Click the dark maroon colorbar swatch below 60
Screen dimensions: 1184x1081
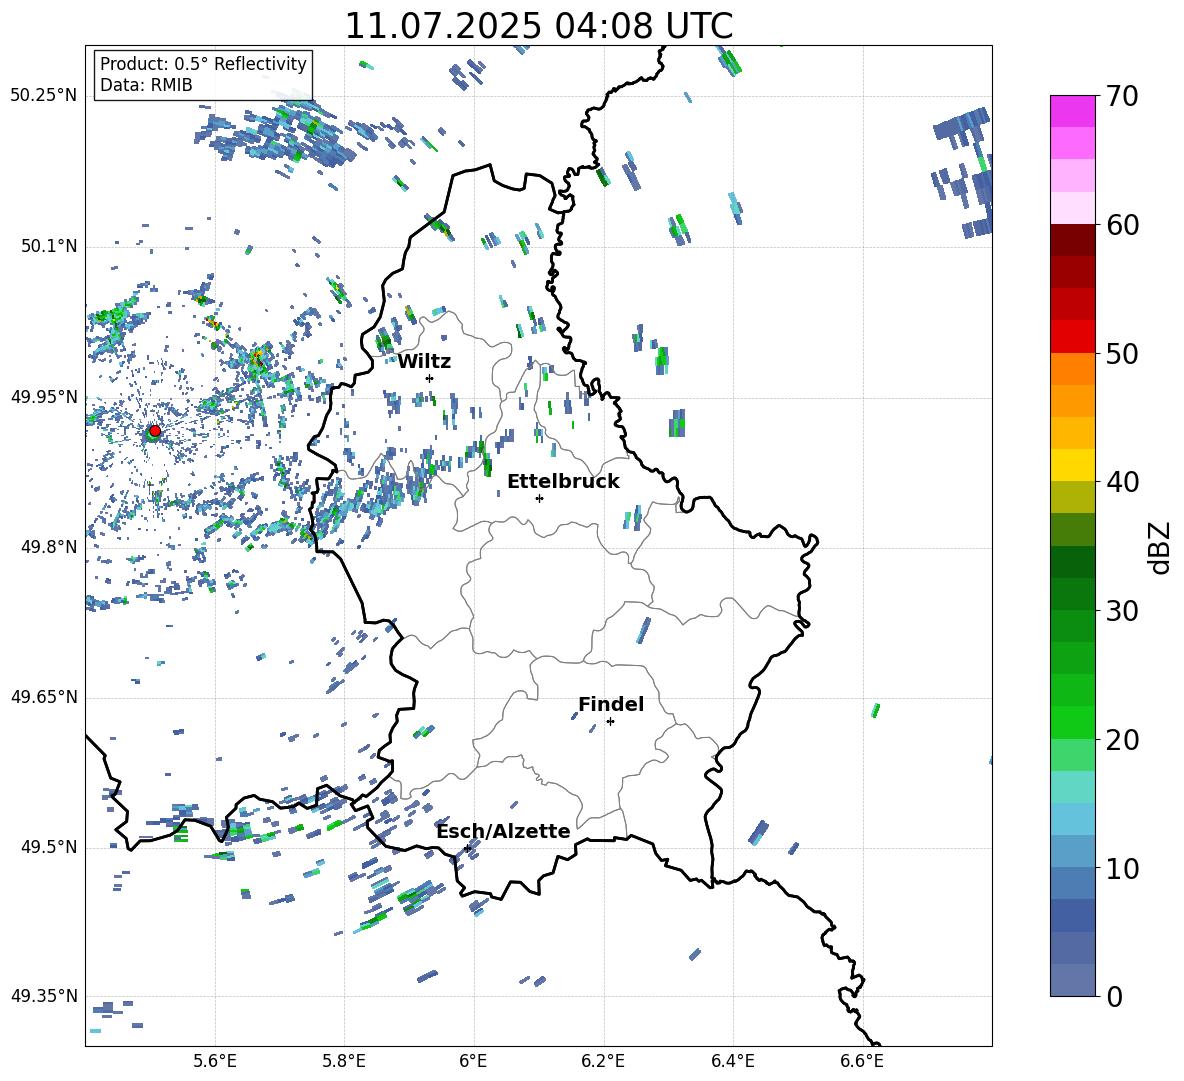(x=1072, y=240)
